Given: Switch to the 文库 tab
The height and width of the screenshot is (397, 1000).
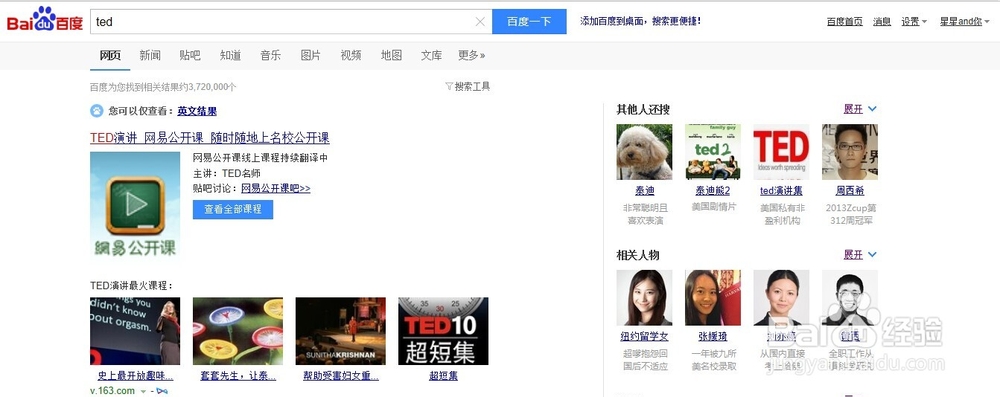Looking at the screenshot, I should pos(431,56).
